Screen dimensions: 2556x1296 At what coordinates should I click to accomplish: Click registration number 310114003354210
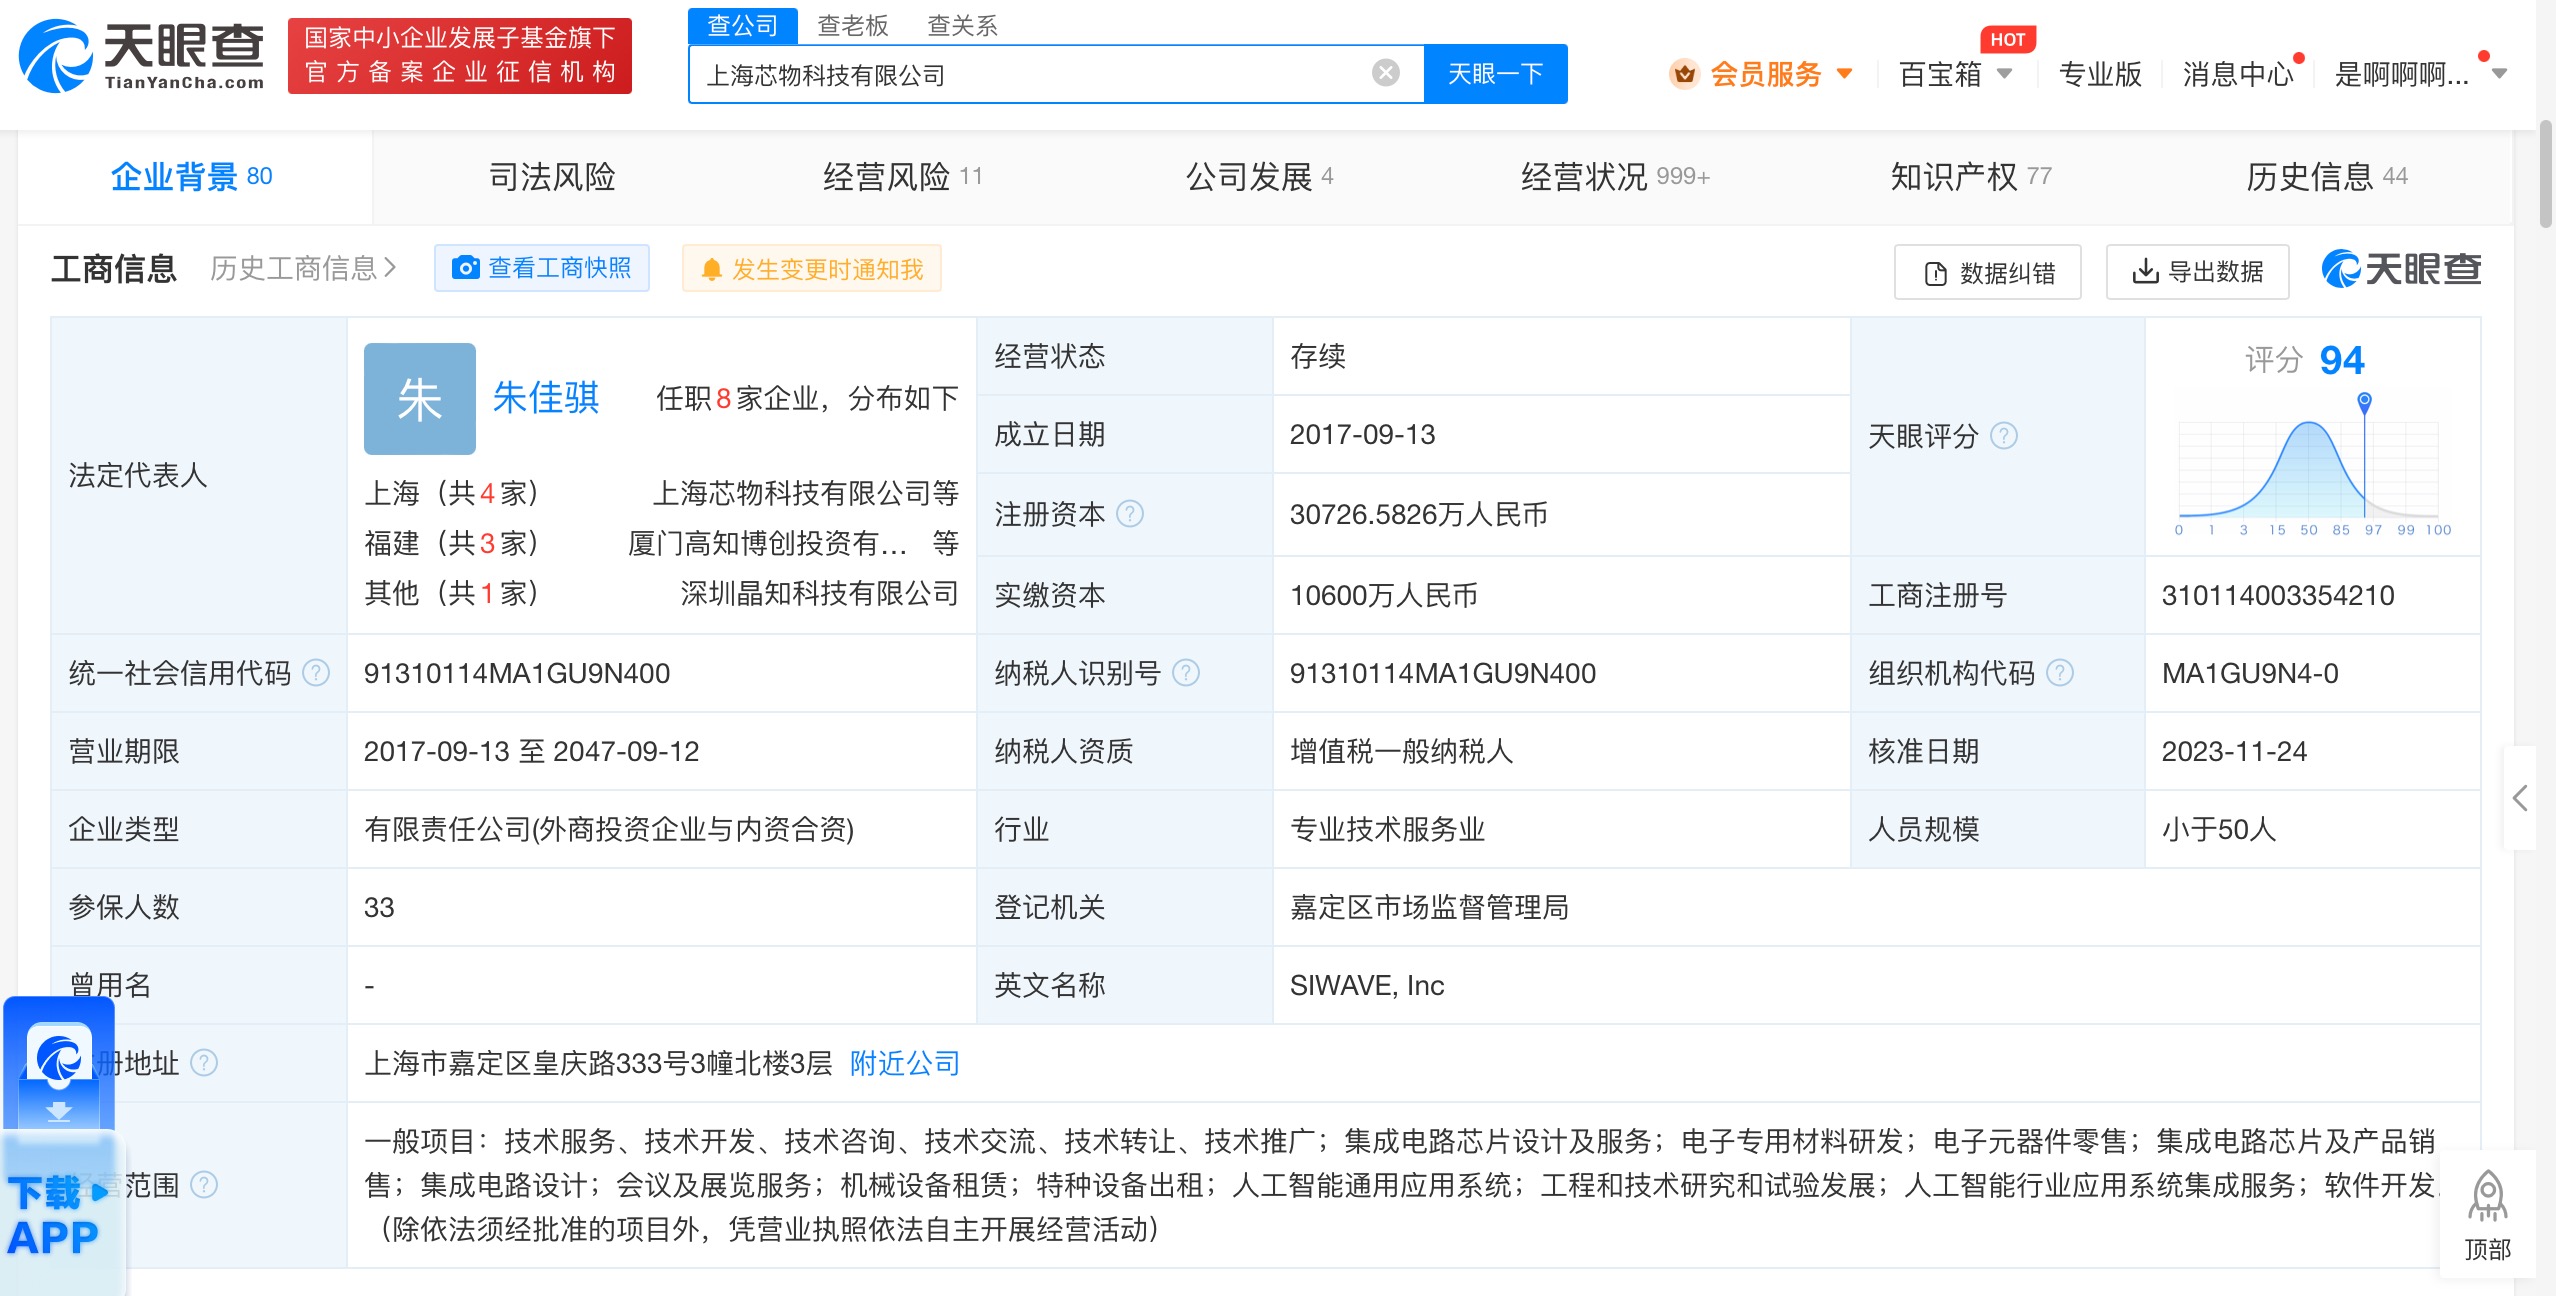point(2278,595)
